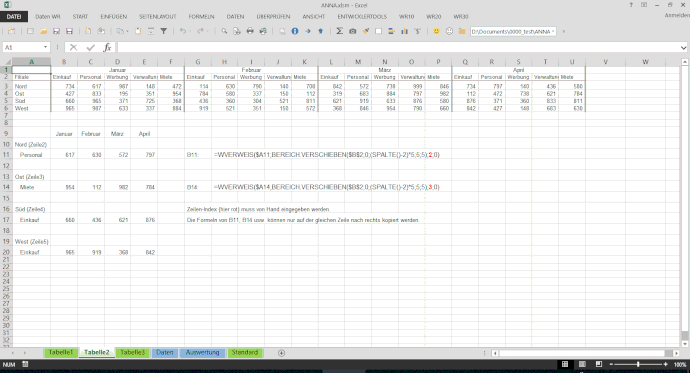This screenshot has width=690, height=373.
Task: Switch to Normal view in status bar
Action: 565,364
